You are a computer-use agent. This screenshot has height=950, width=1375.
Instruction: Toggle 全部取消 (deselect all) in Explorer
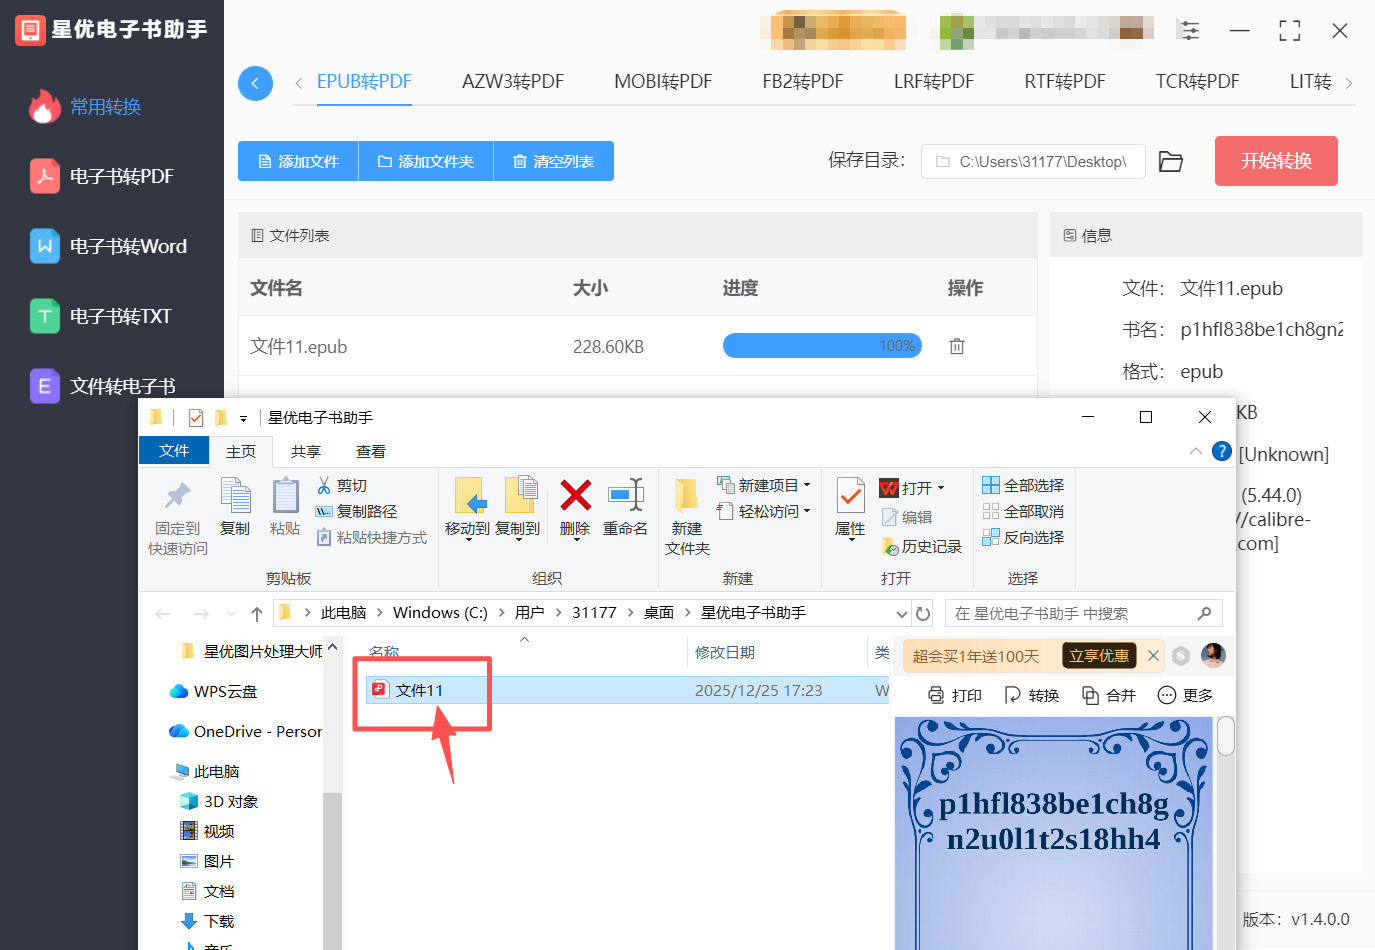[x=1030, y=511]
